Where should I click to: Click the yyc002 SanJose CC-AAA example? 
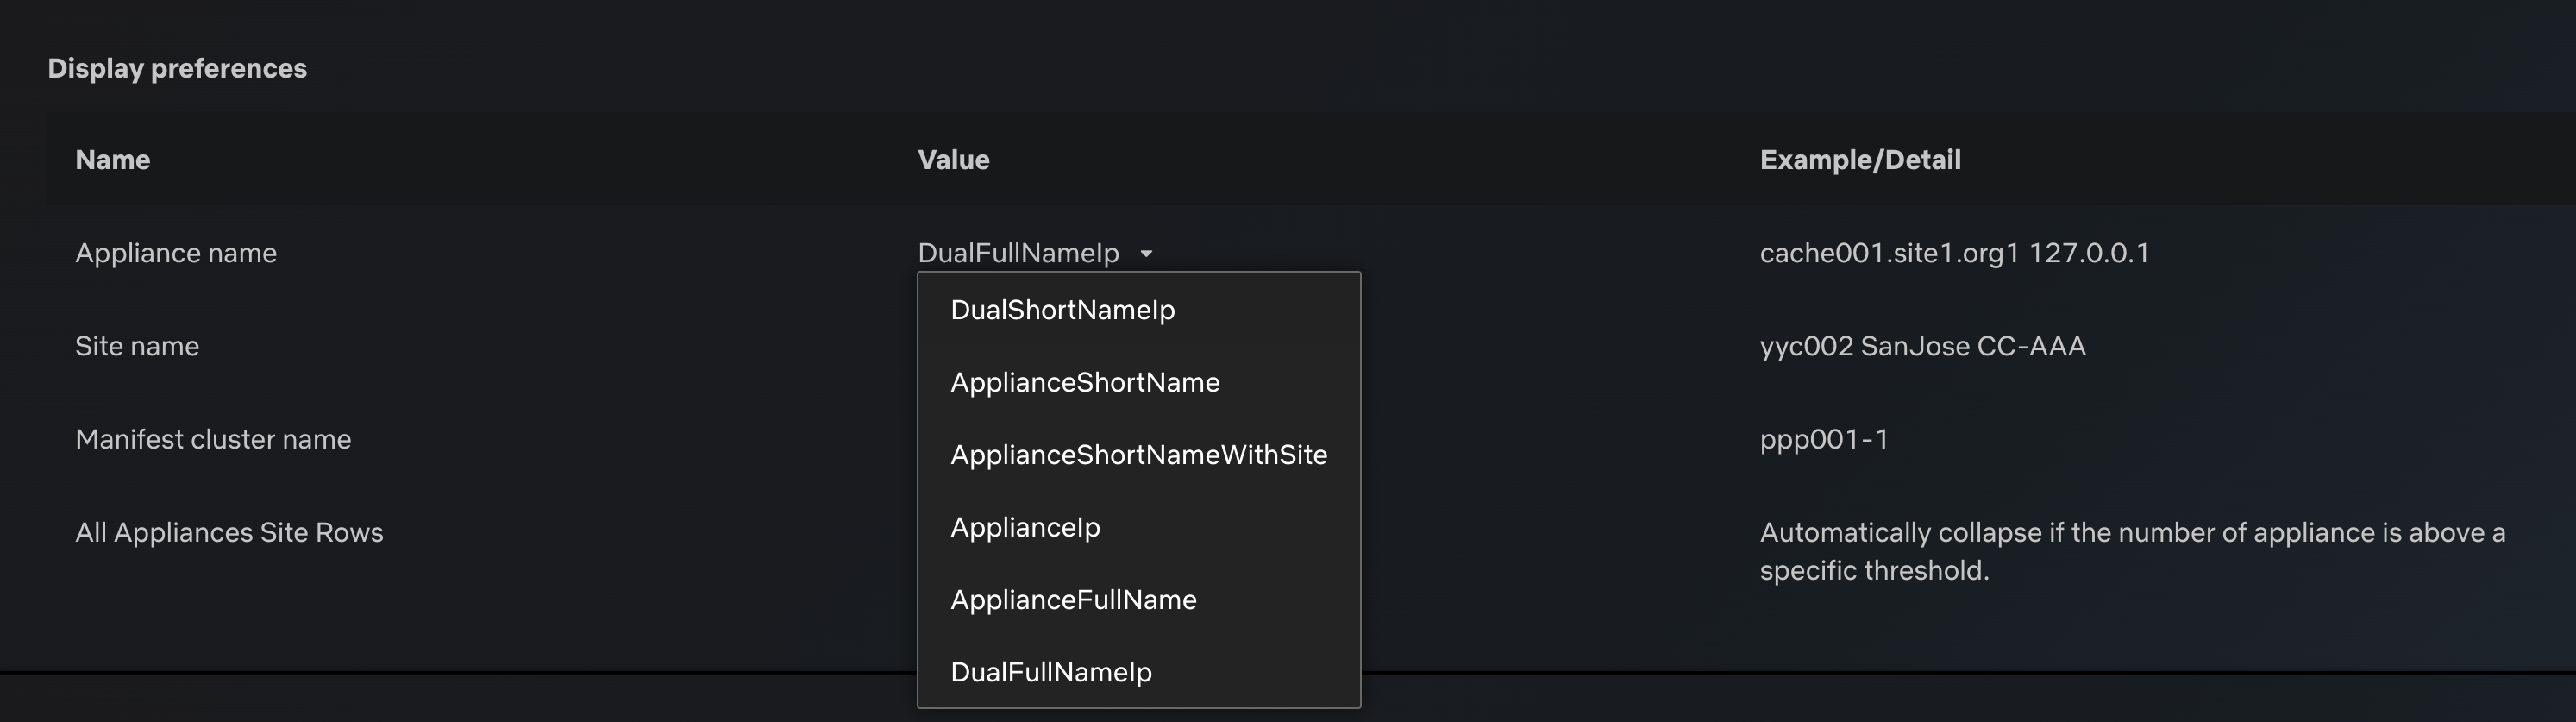point(1922,346)
